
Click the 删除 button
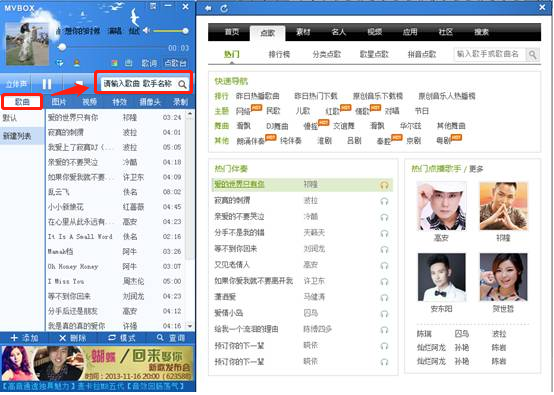[x=73, y=338]
